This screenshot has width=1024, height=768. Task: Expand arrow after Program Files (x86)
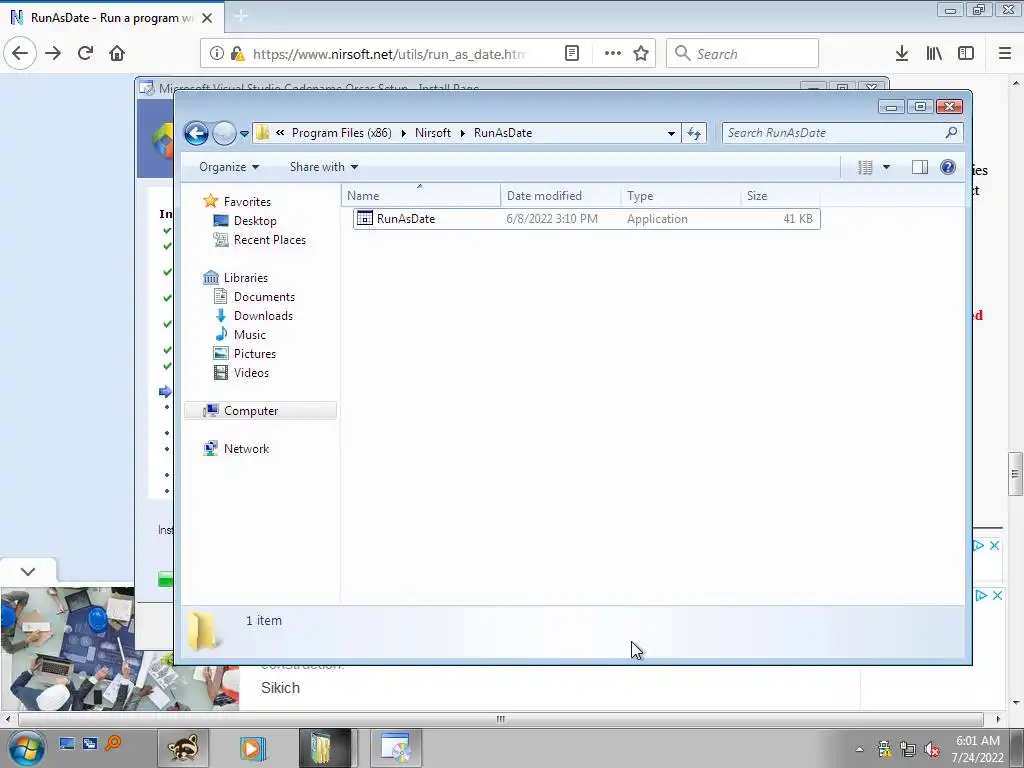click(x=404, y=133)
